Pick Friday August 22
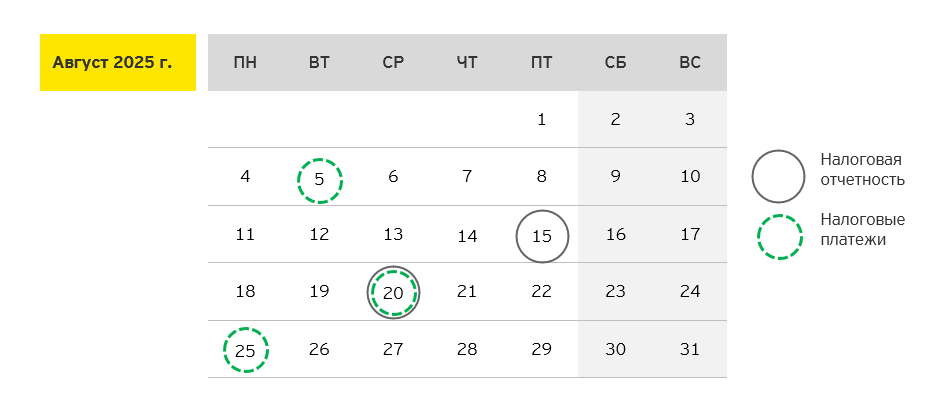936x420 pixels. point(542,292)
